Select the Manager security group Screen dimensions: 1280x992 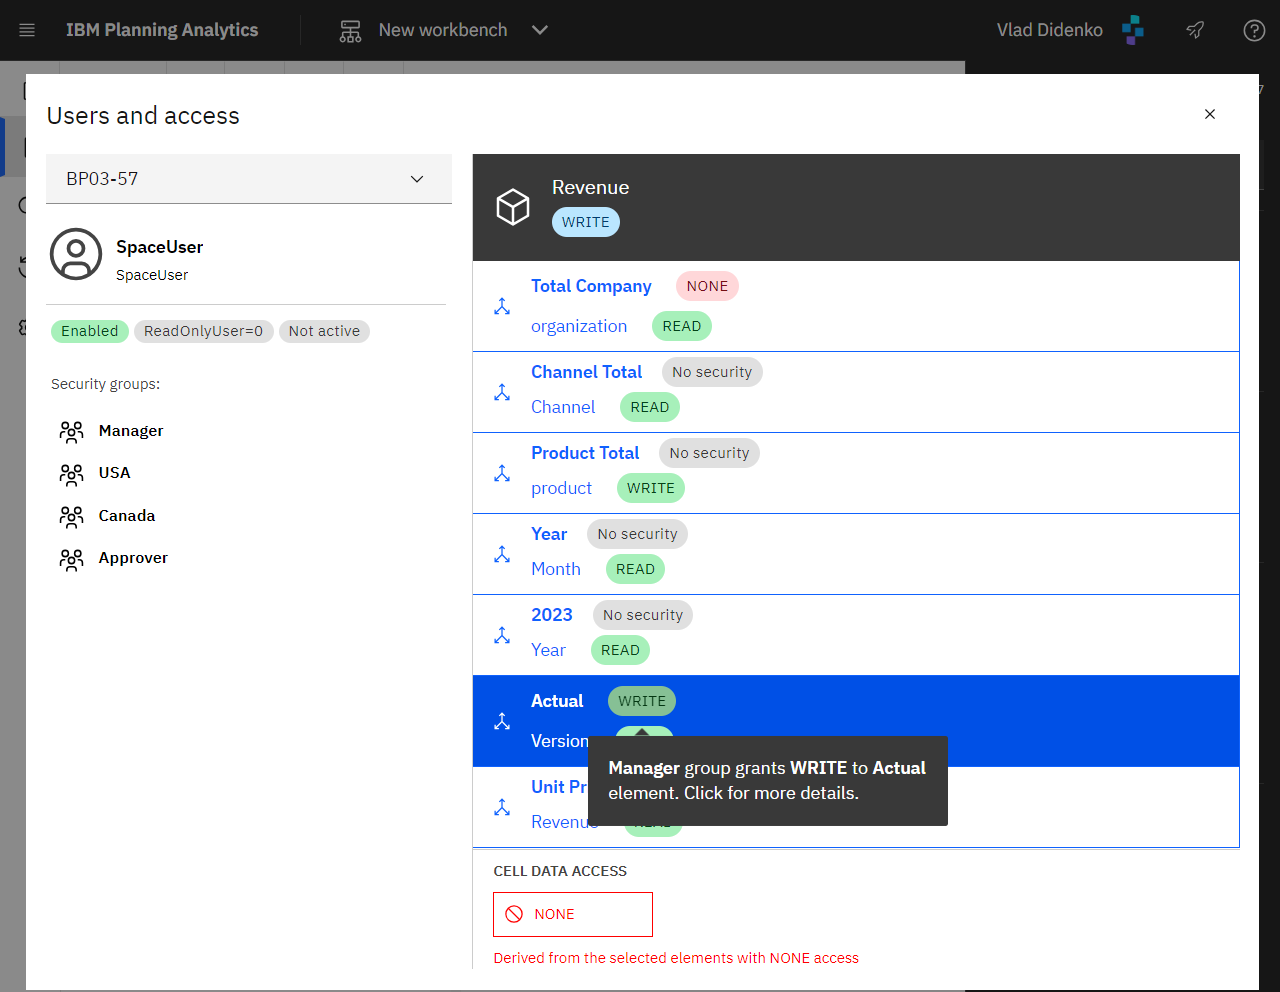[x=131, y=431]
